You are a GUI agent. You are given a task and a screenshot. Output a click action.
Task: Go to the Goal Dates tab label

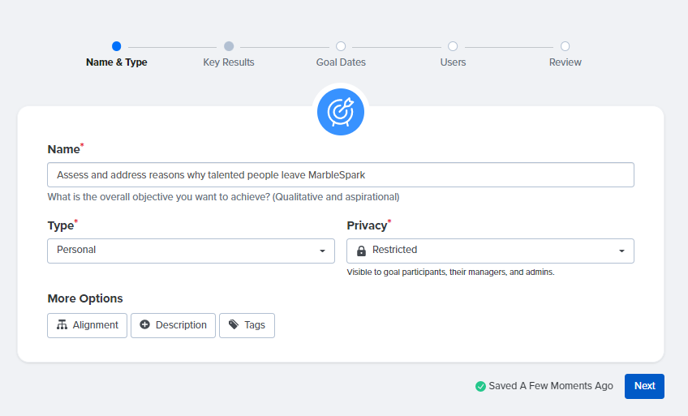pos(341,62)
